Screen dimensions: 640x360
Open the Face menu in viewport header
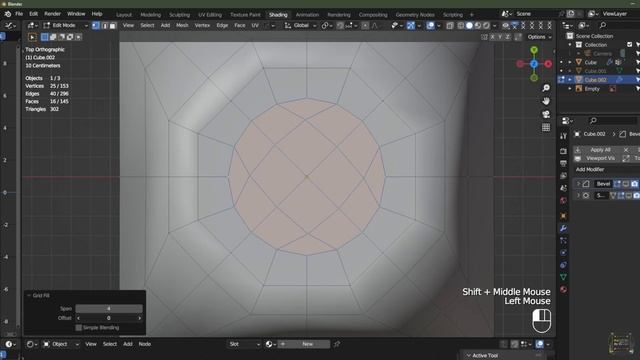[x=240, y=25]
